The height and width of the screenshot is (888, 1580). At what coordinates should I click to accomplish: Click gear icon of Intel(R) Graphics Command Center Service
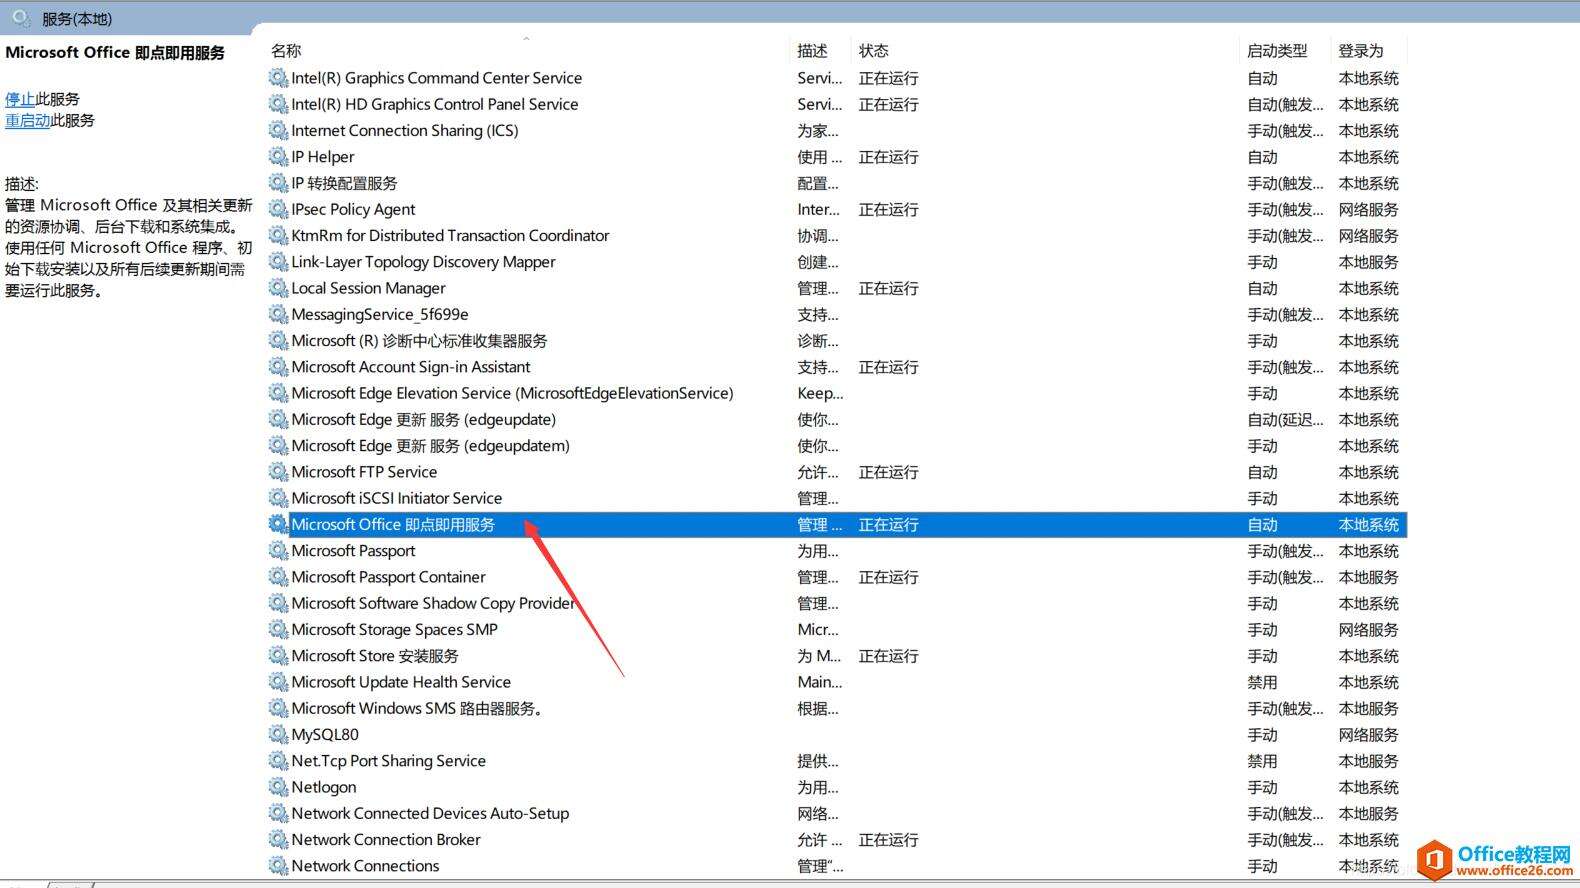(278, 78)
